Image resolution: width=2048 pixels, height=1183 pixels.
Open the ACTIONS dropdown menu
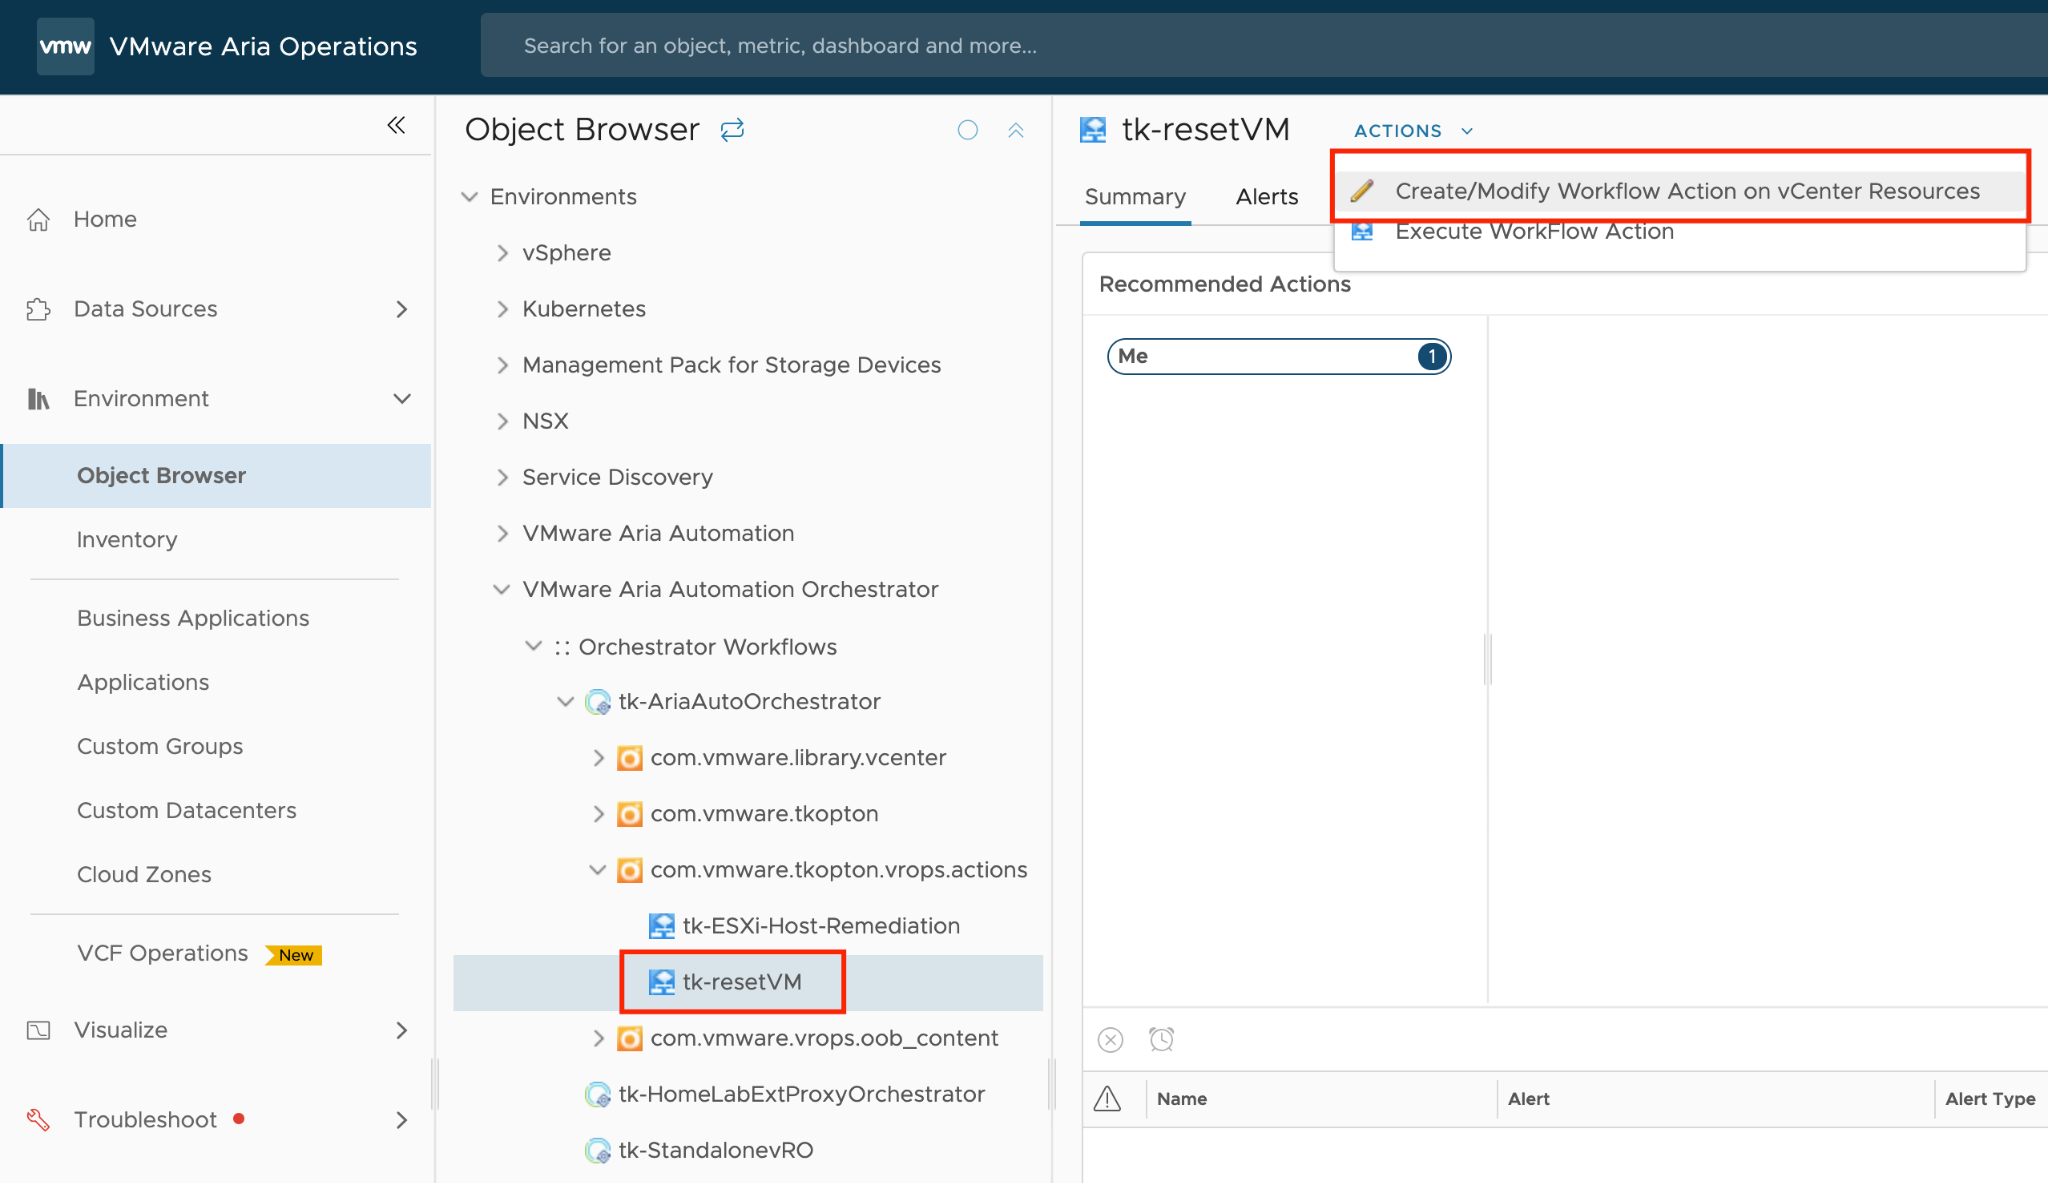pos(1414,131)
